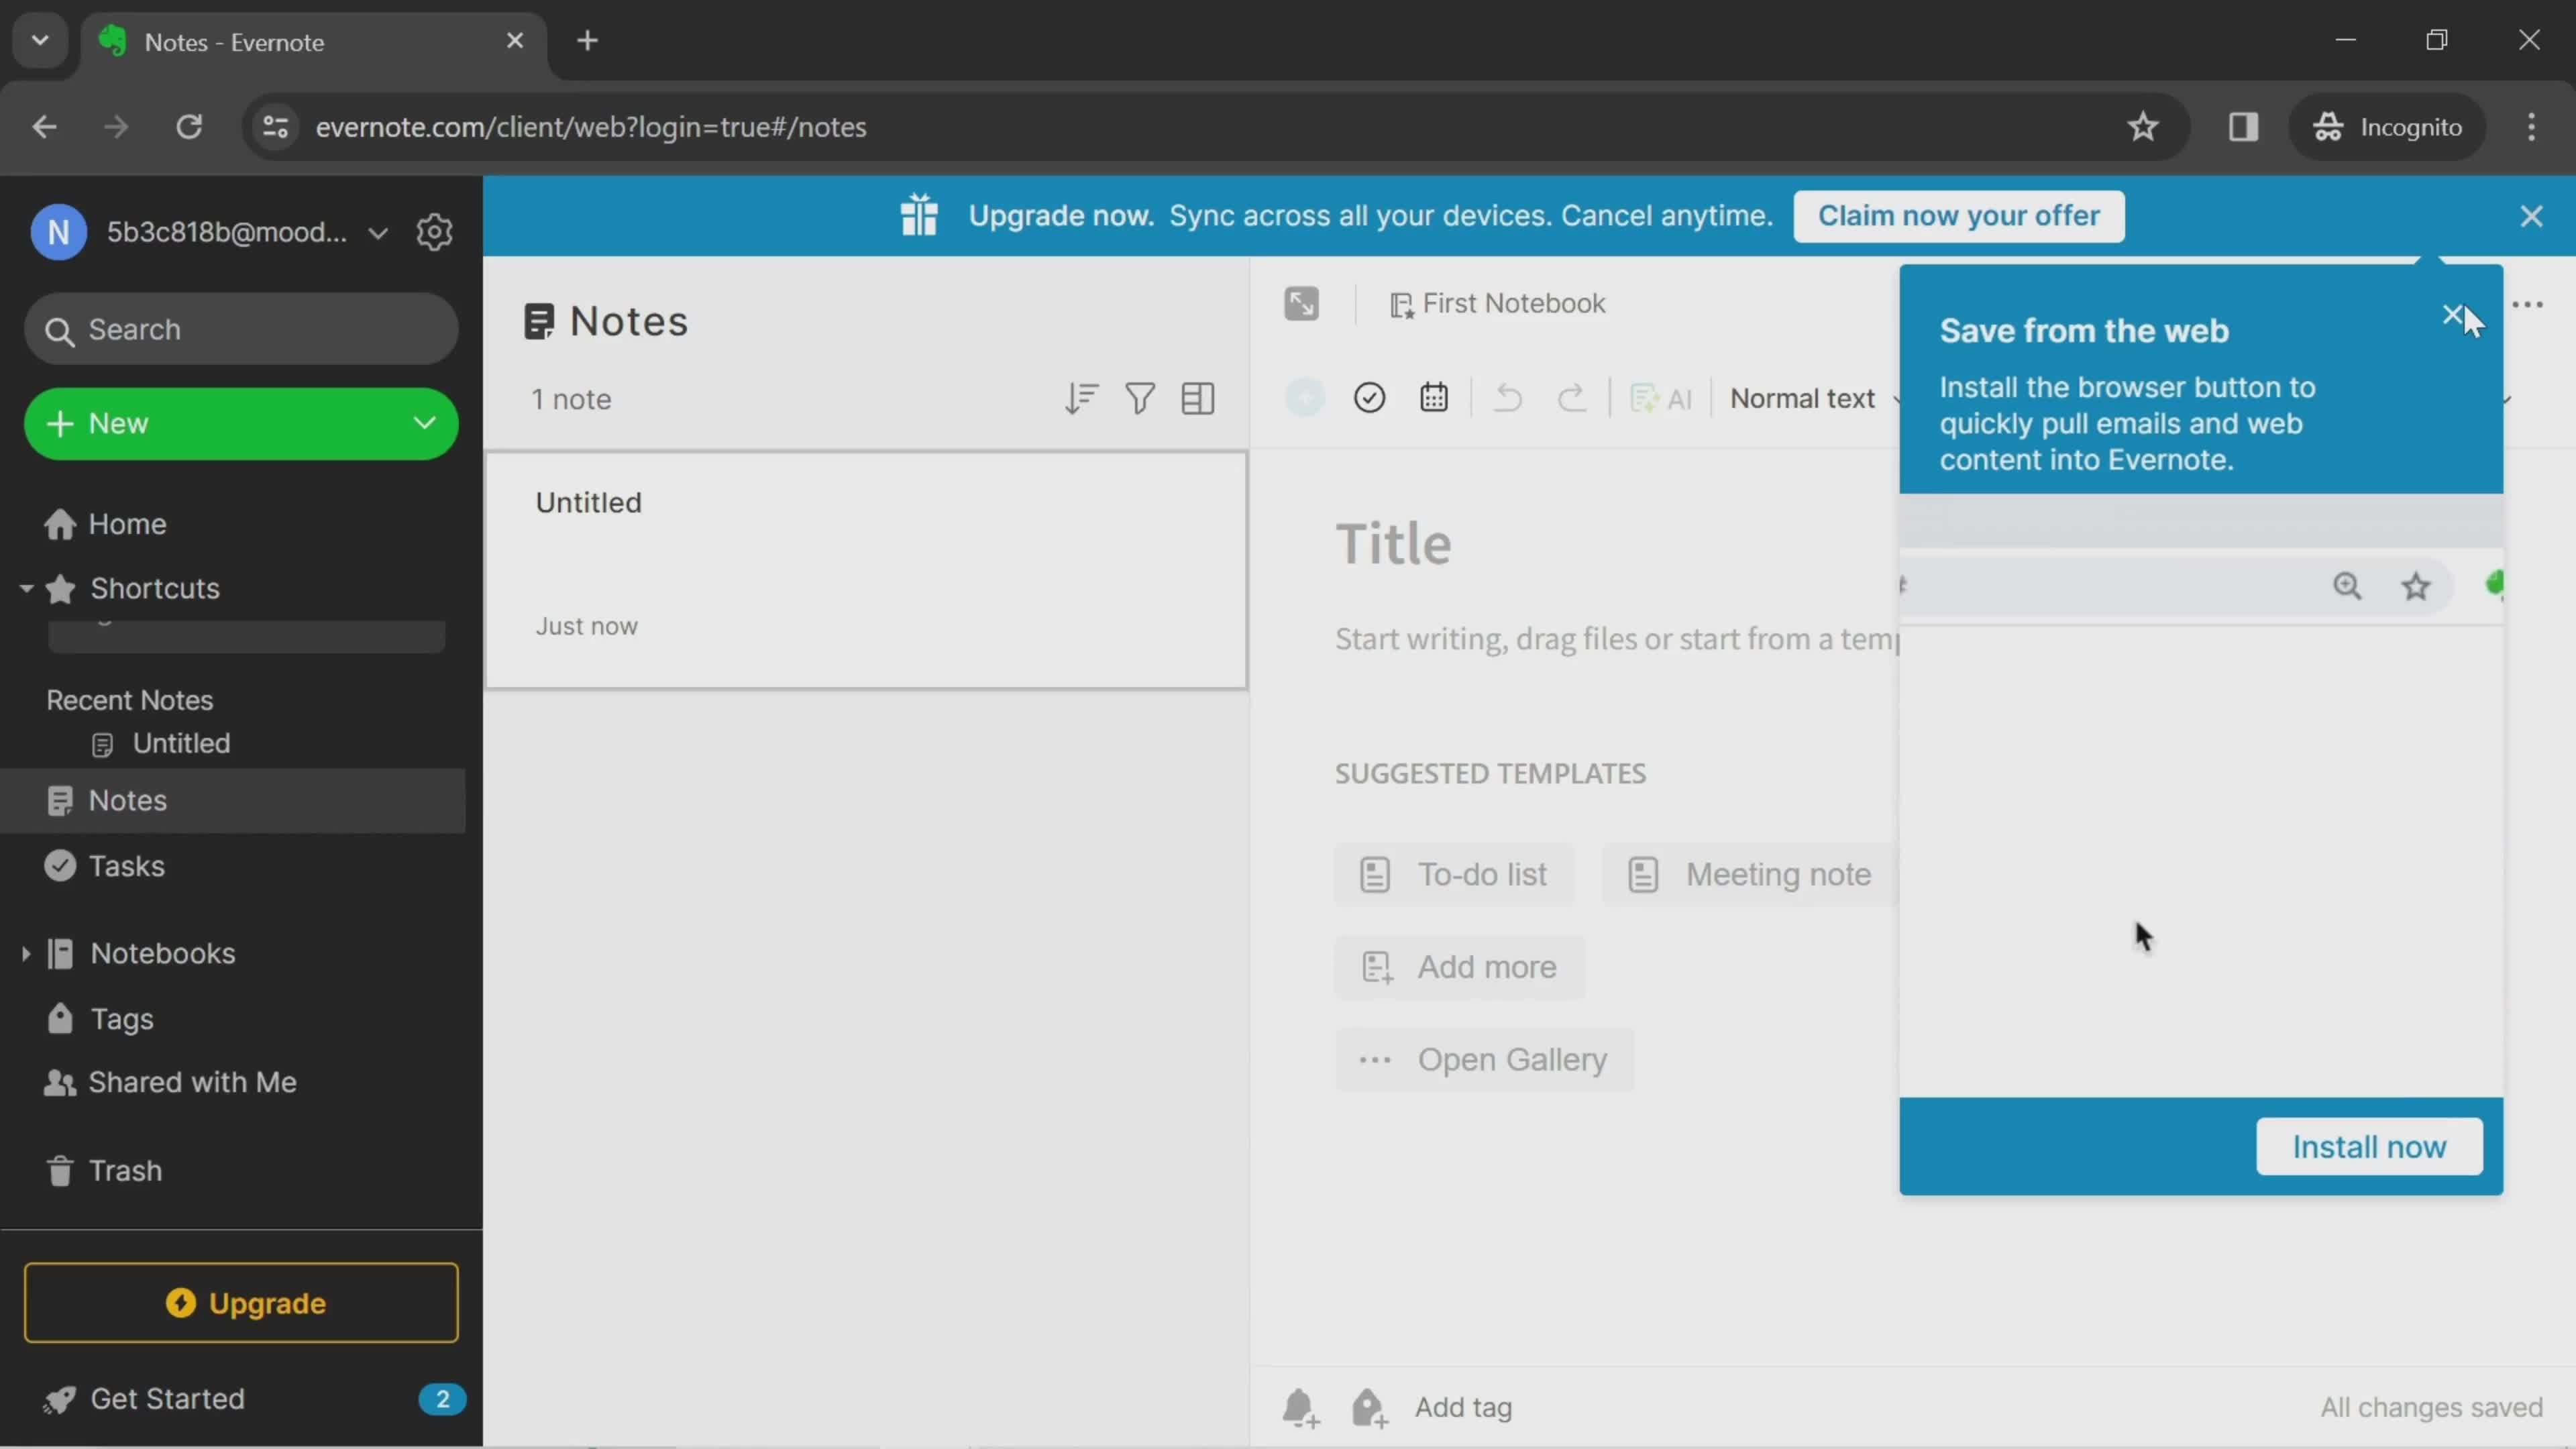Image resolution: width=2576 pixels, height=1449 pixels.
Task: Click the 'All changes saved' status text
Action: (x=2431, y=1408)
